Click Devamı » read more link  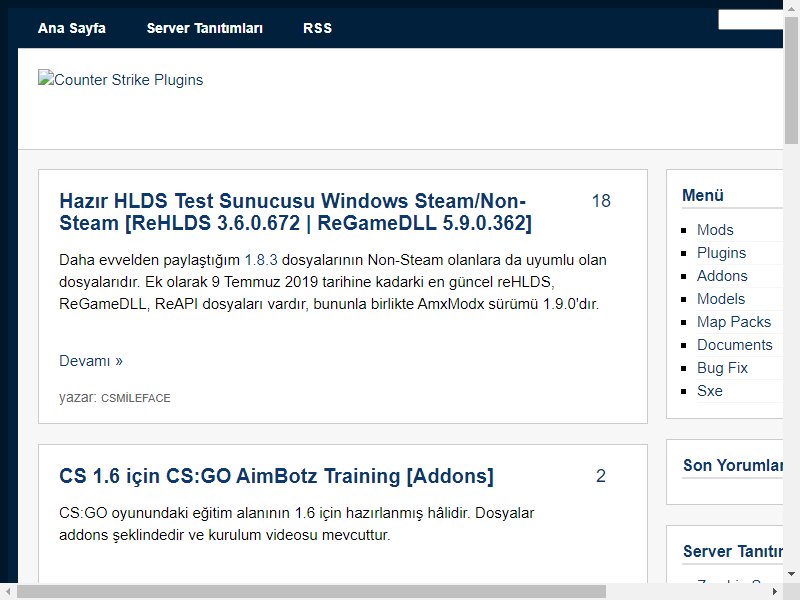pos(91,361)
